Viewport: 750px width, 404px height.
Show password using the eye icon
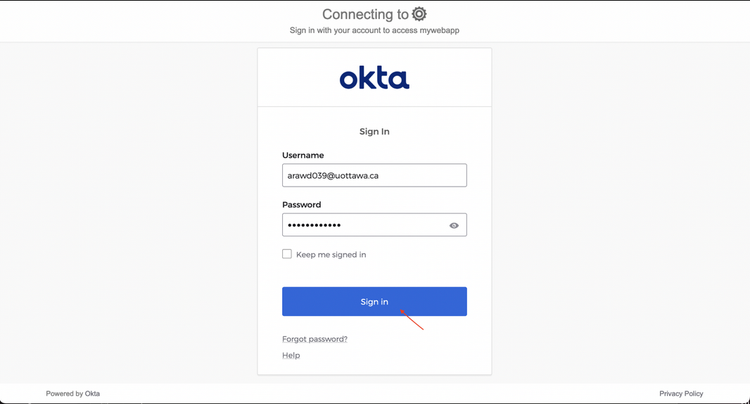(454, 225)
